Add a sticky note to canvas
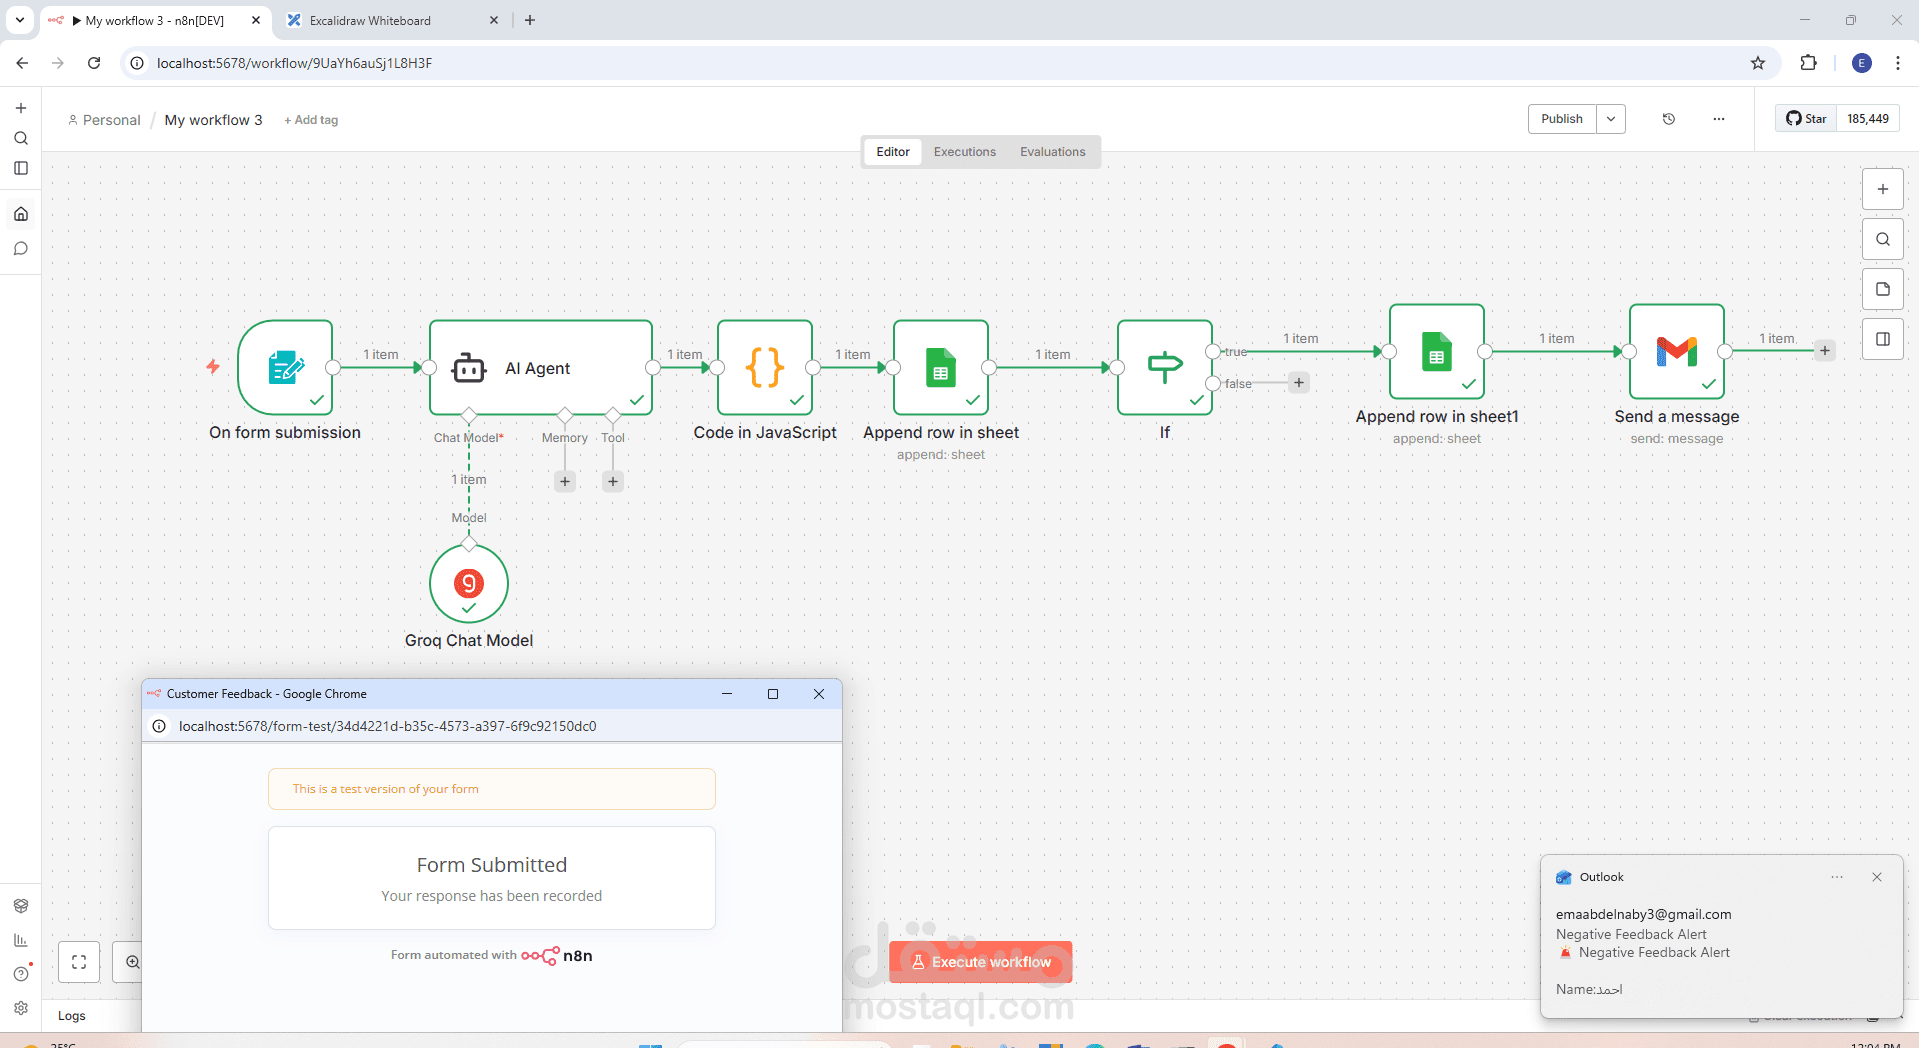Image resolution: width=1919 pixels, height=1048 pixels. pos(1883,289)
